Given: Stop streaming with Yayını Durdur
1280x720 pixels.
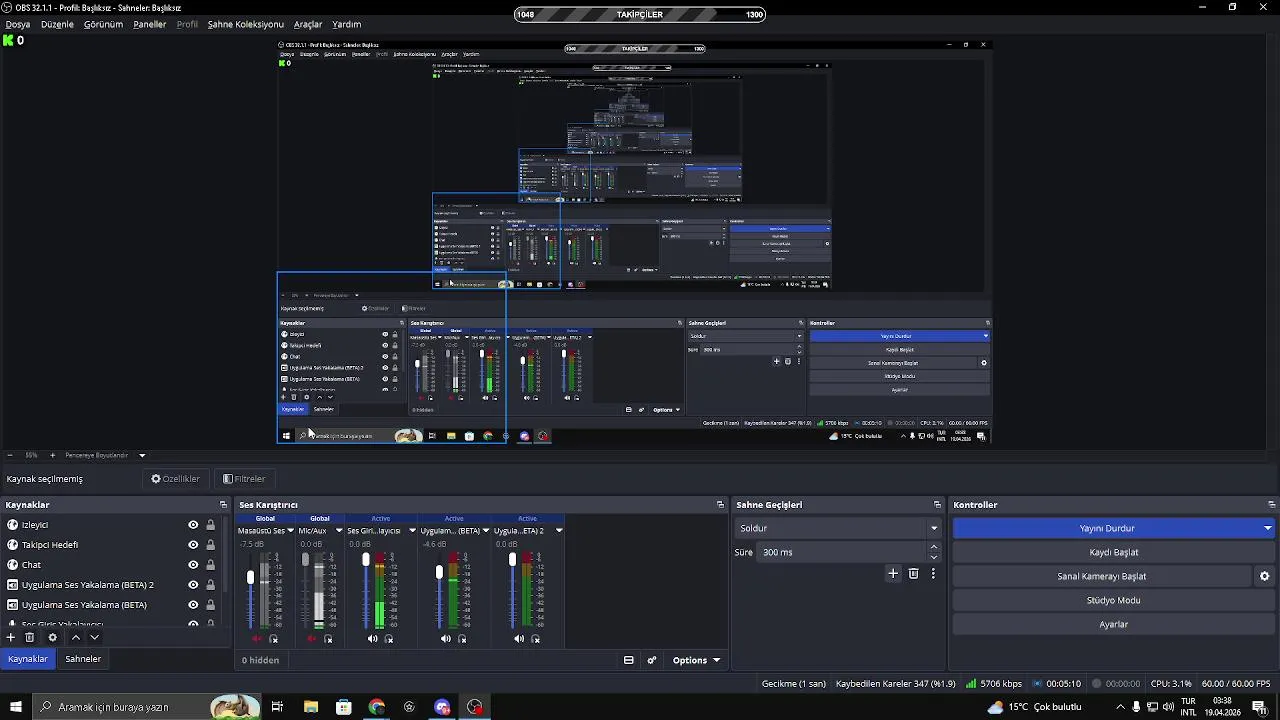Looking at the screenshot, I should 1107,528.
